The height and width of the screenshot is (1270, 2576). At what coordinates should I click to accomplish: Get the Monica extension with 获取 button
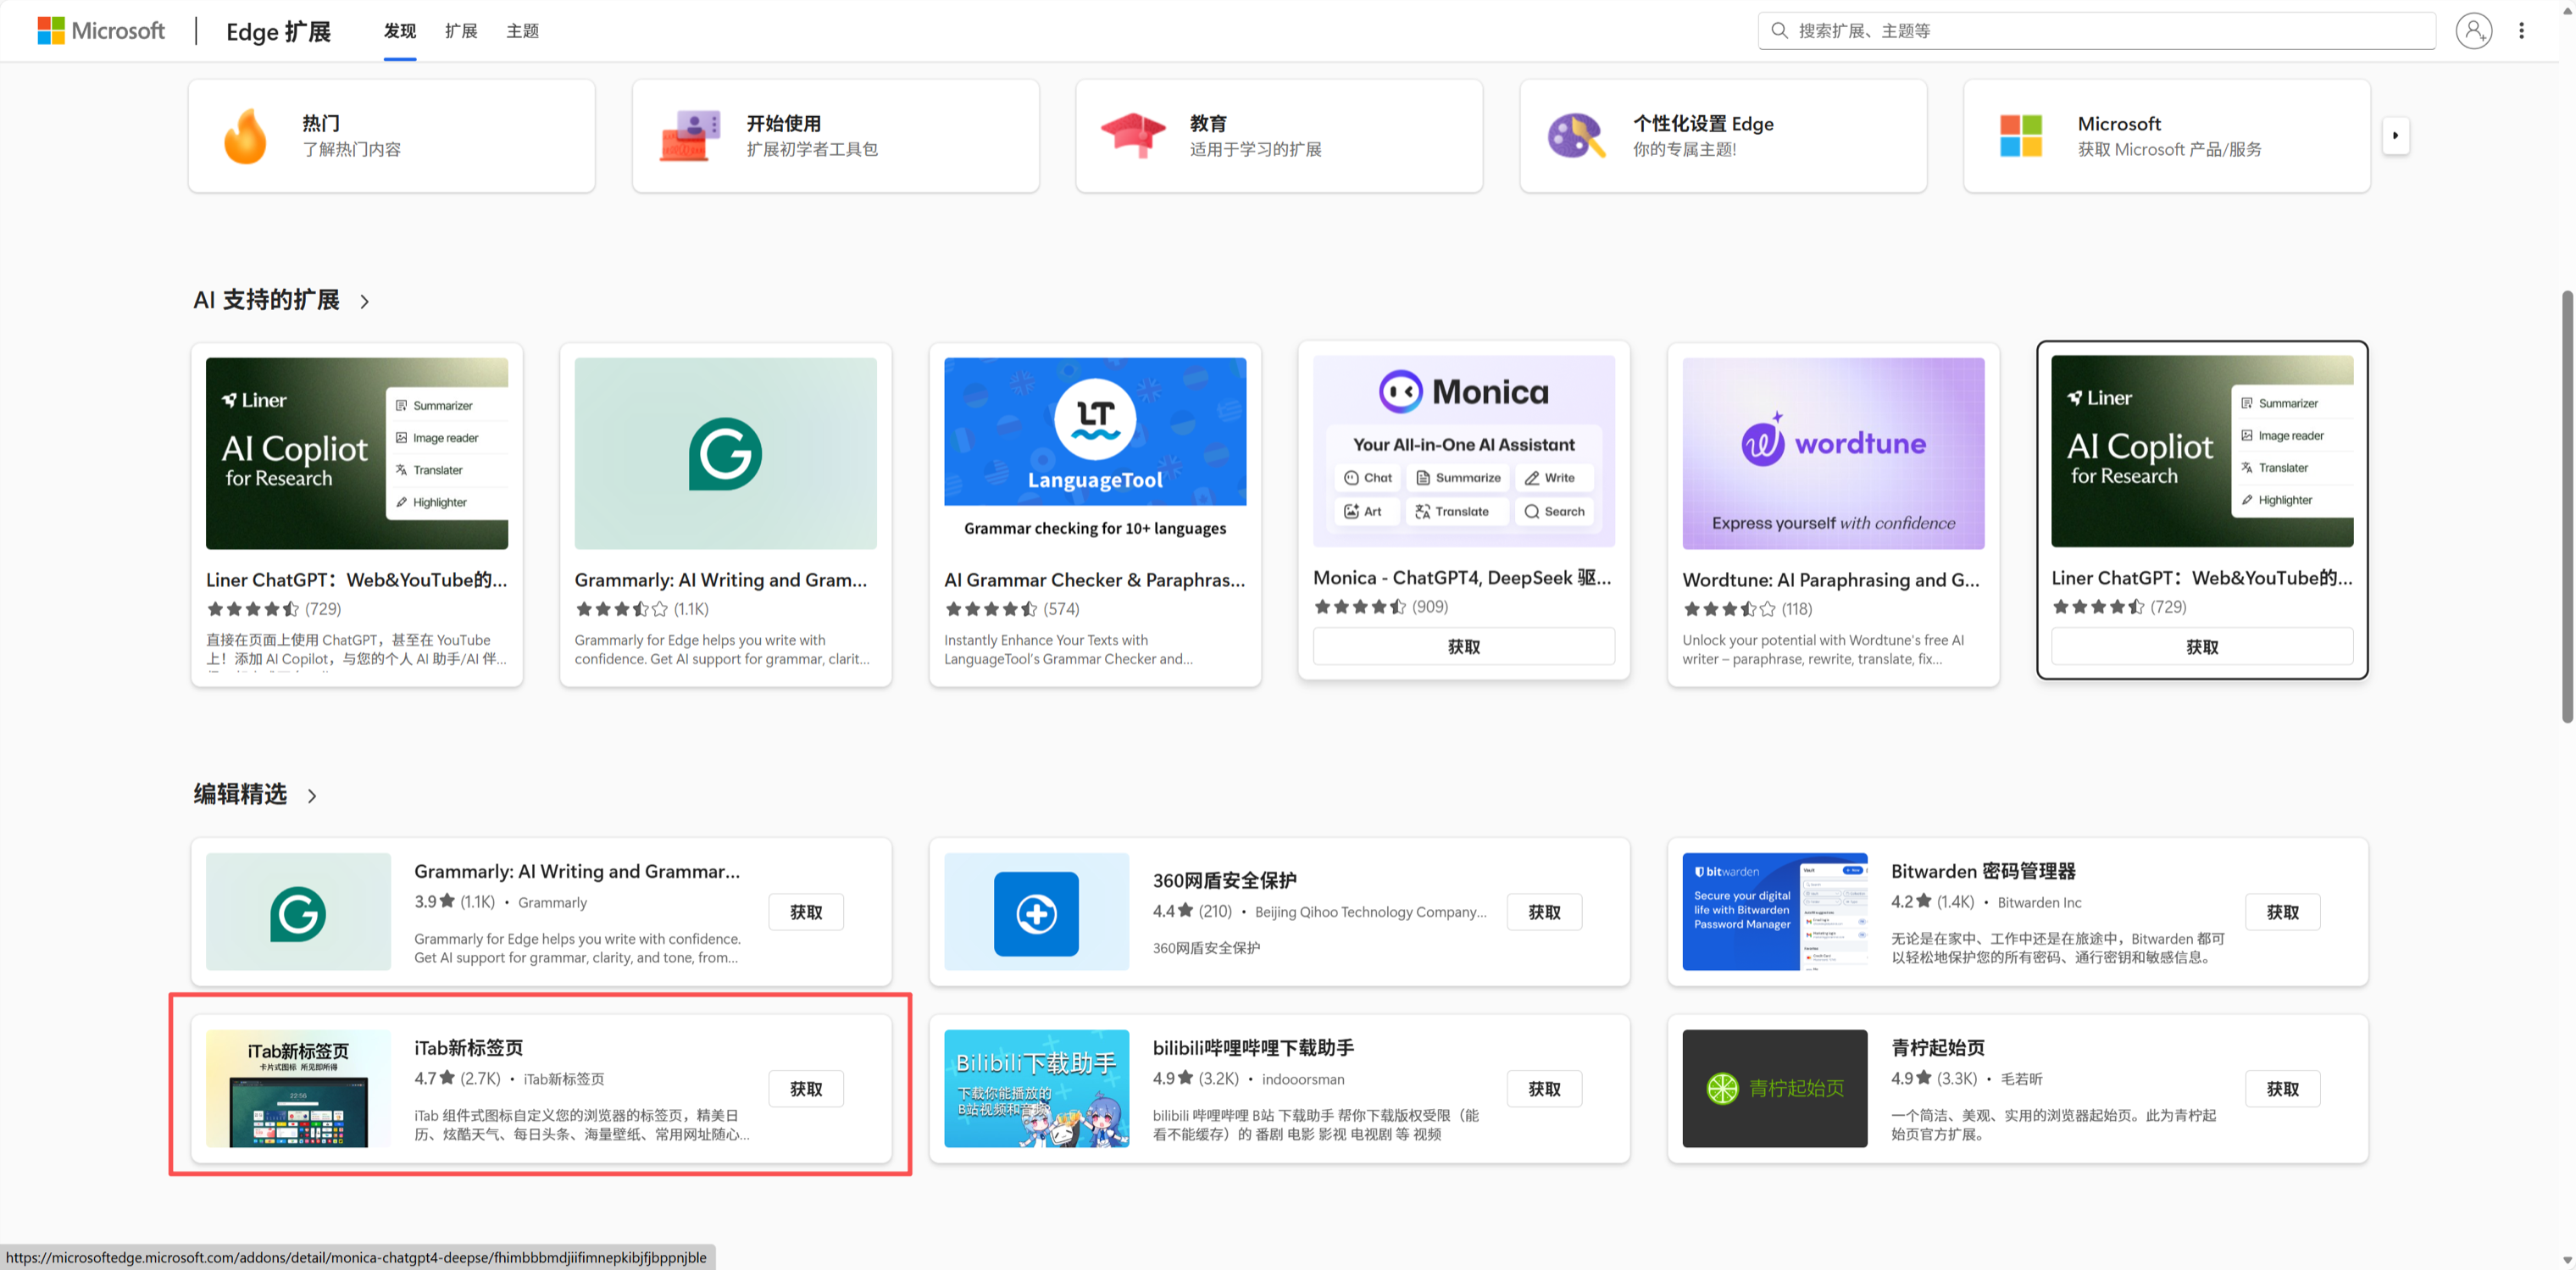tap(1463, 647)
